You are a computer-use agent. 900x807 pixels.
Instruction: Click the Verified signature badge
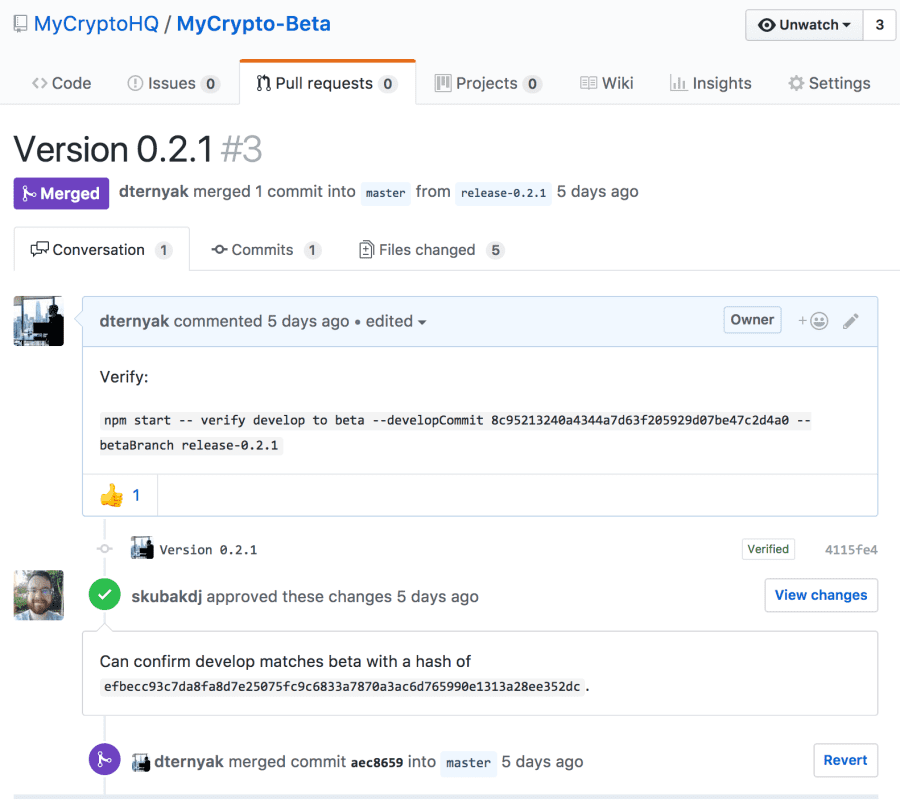pos(768,549)
